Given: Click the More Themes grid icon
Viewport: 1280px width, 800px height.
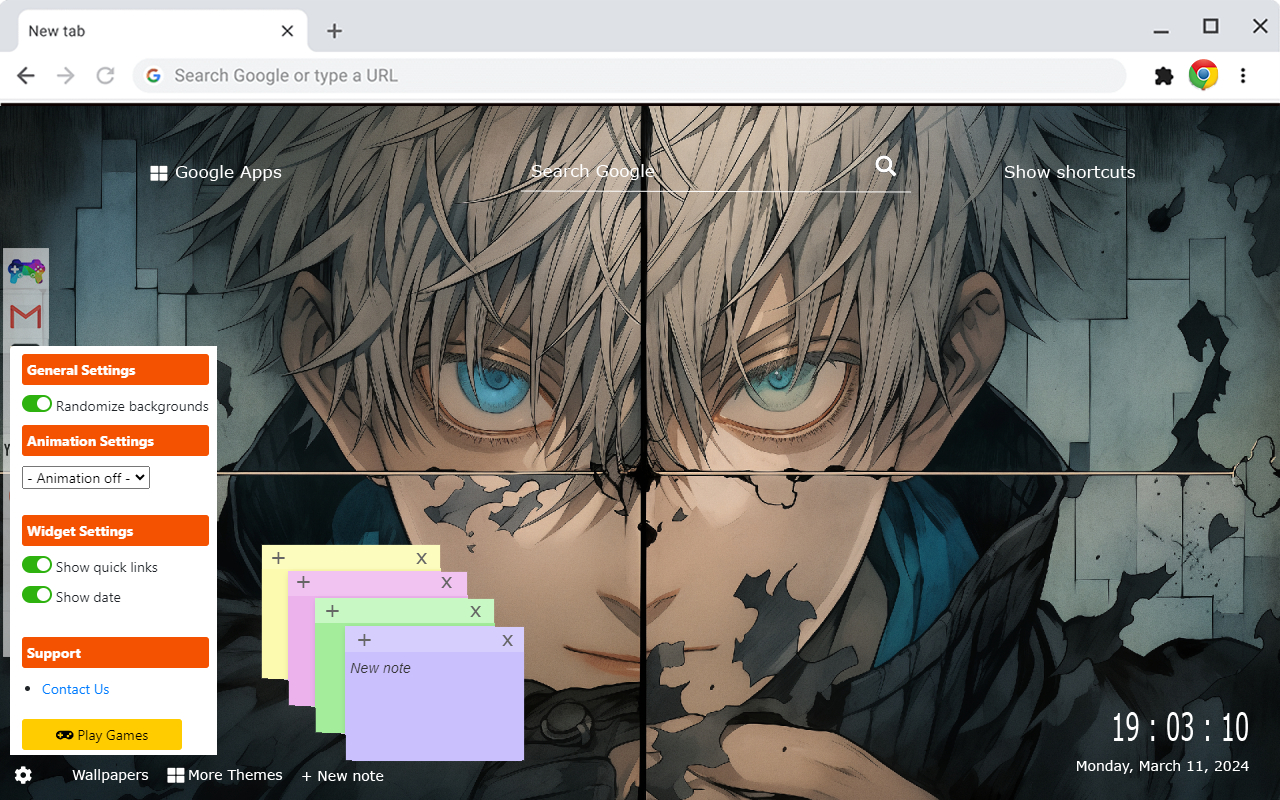Looking at the screenshot, I should click(175, 775).
